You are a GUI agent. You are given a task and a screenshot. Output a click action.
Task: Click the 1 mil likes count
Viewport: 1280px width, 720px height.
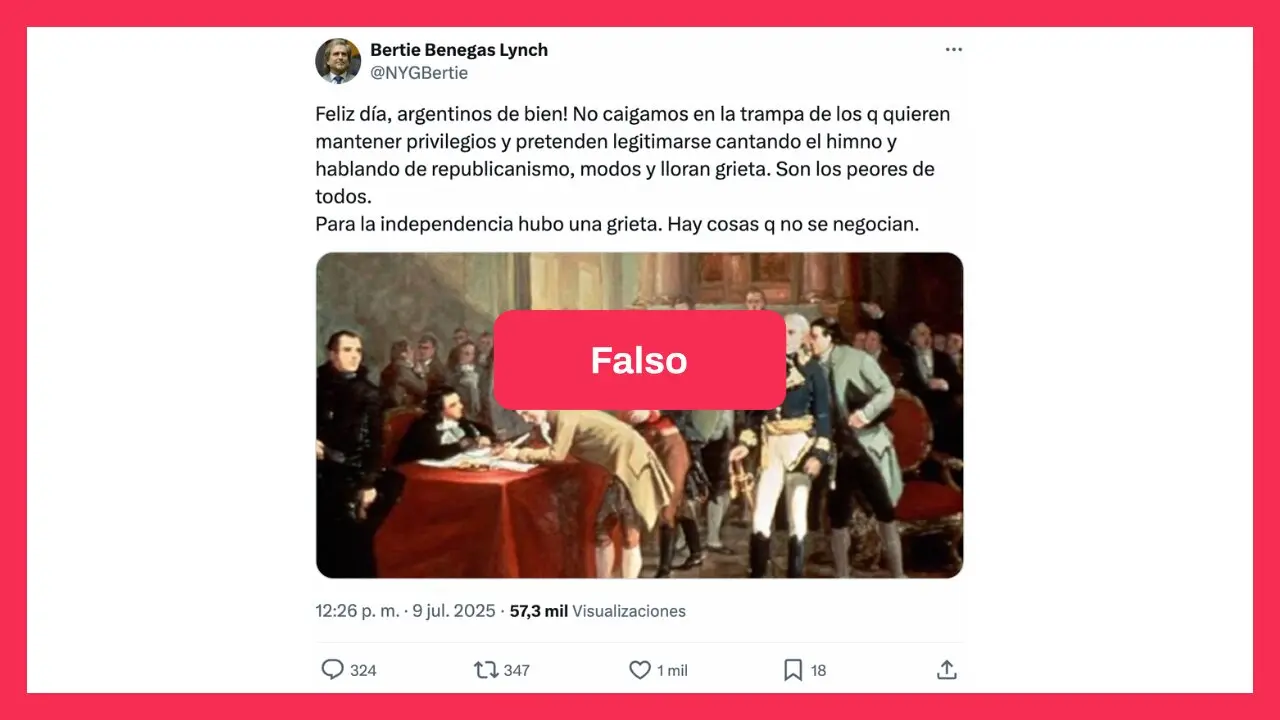[x=672, y=670]
